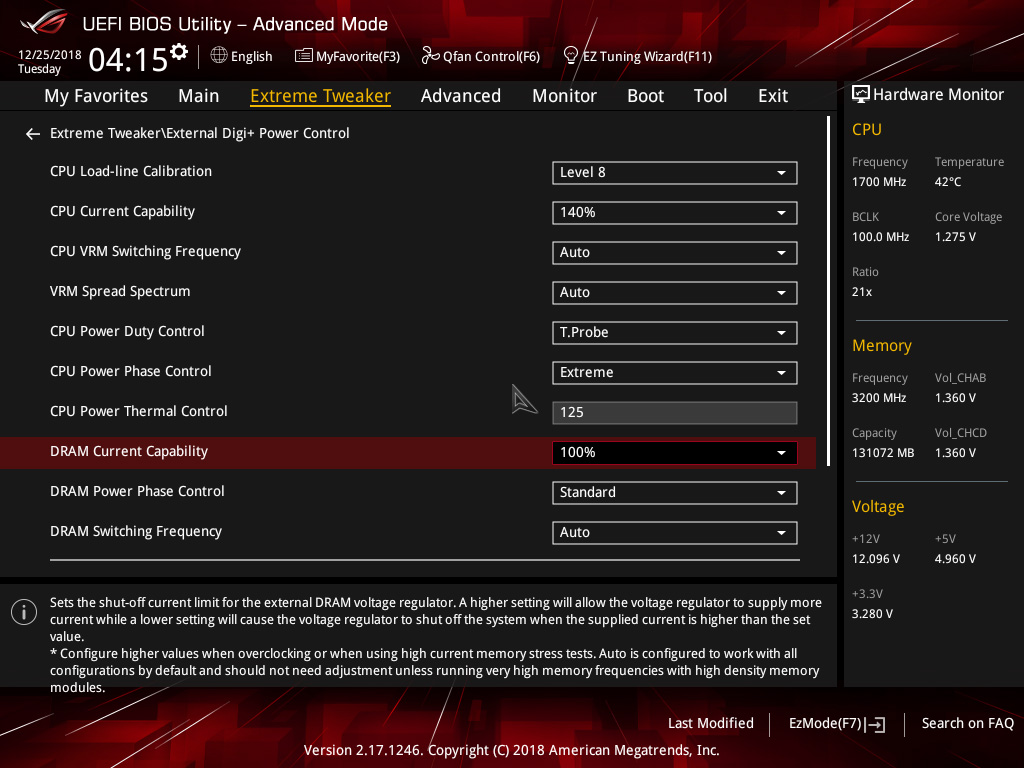Image resolution: width=1024 pixels, height=768 pixels.
Task: Expand DRAM Switching Frequency dropdown
Action: [675, 533]
